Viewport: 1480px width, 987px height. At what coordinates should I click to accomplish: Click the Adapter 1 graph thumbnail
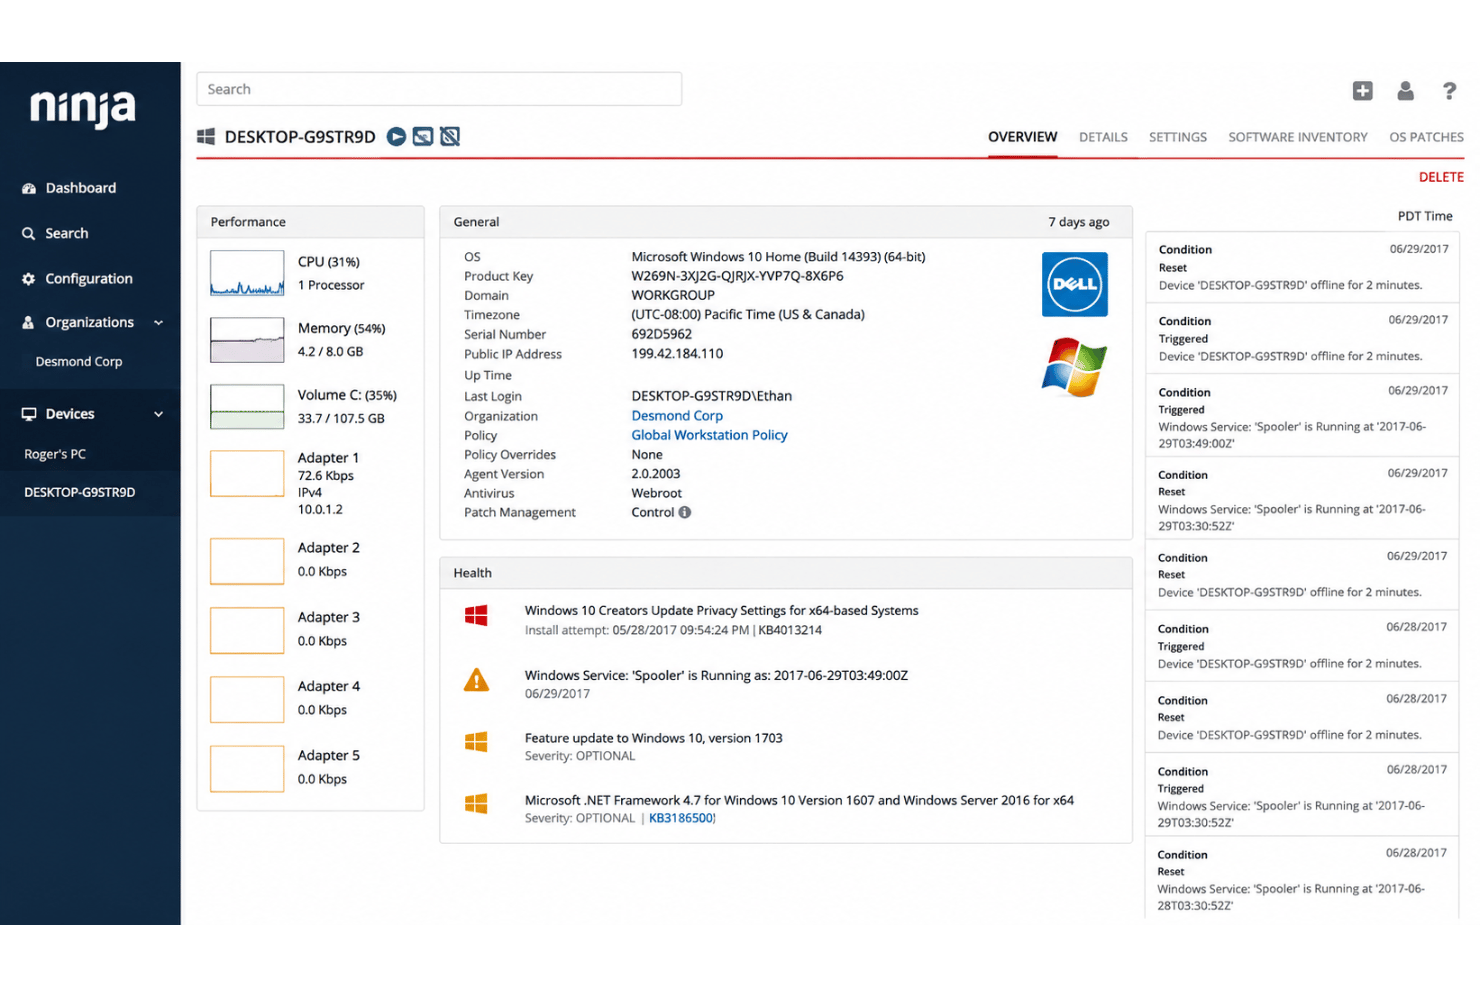click(x=247, y=473)
